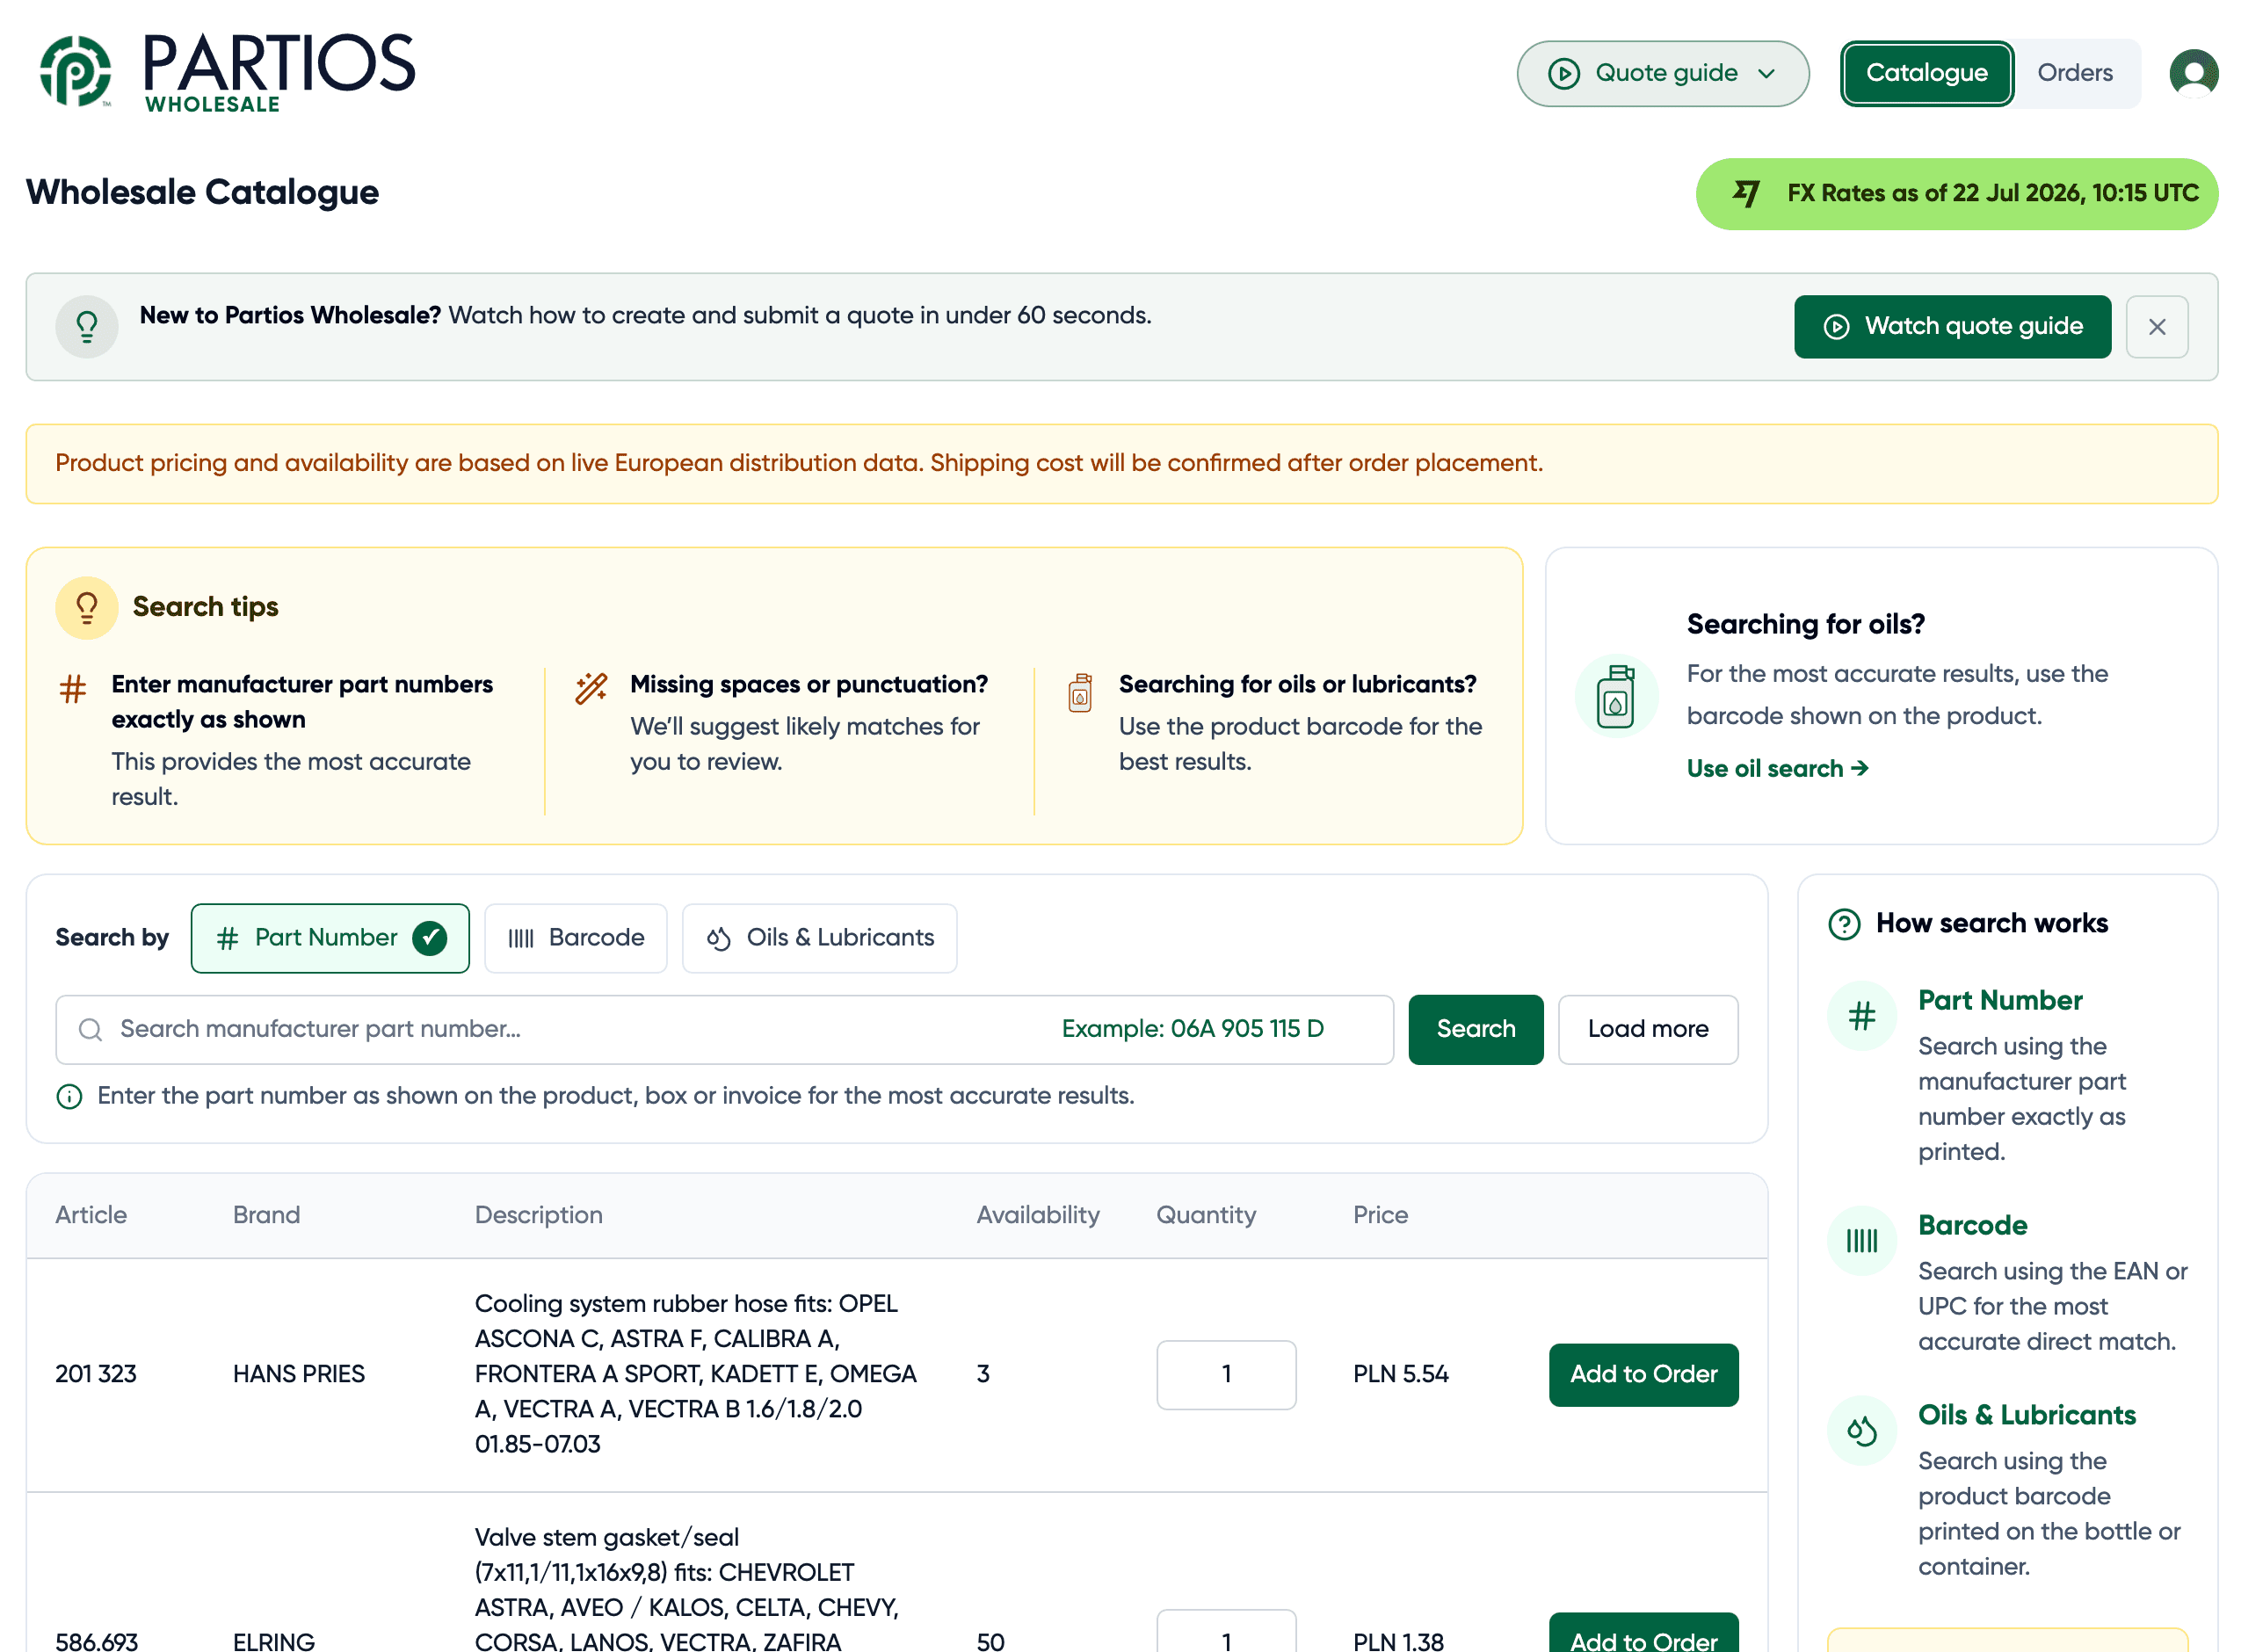Screen dimensions: 2241x1652
Task: Click the Partios Wholesale logo
Action: 227,71
